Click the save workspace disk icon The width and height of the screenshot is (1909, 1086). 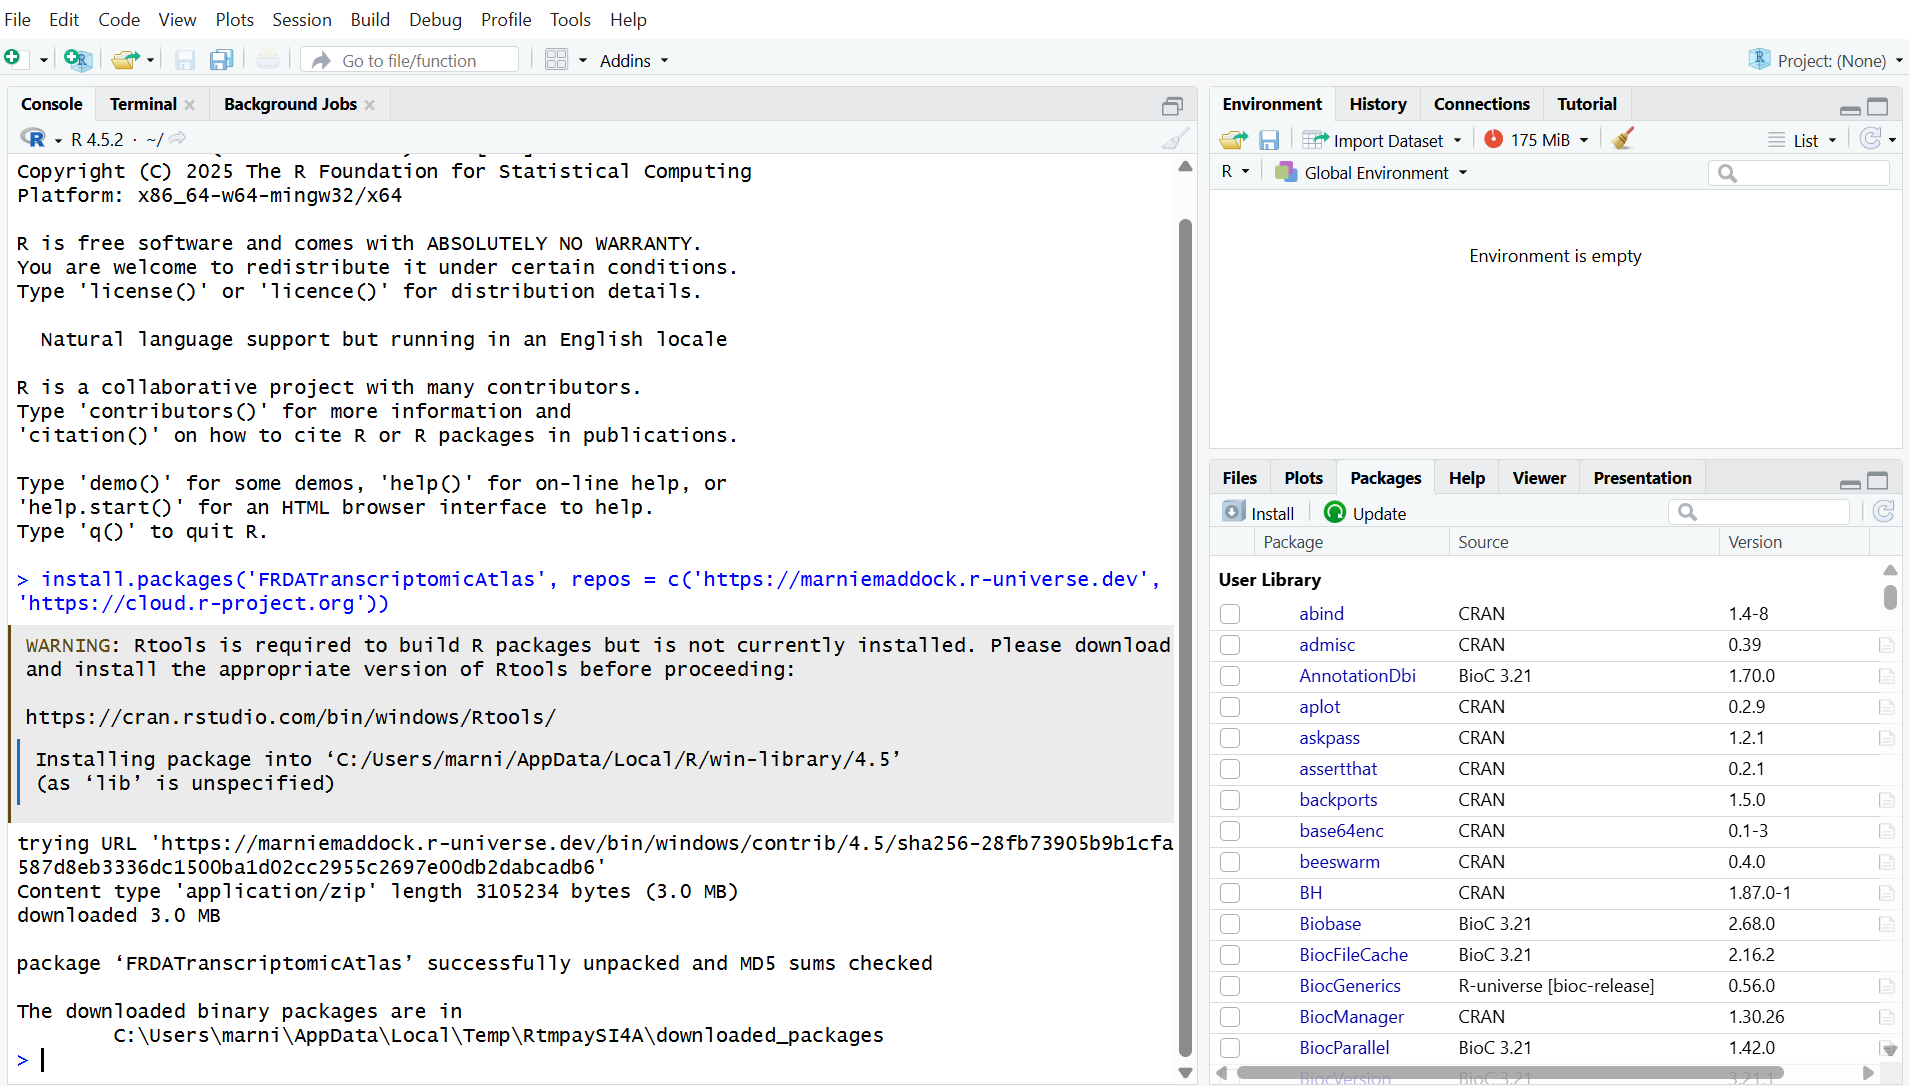point(1269,140)
